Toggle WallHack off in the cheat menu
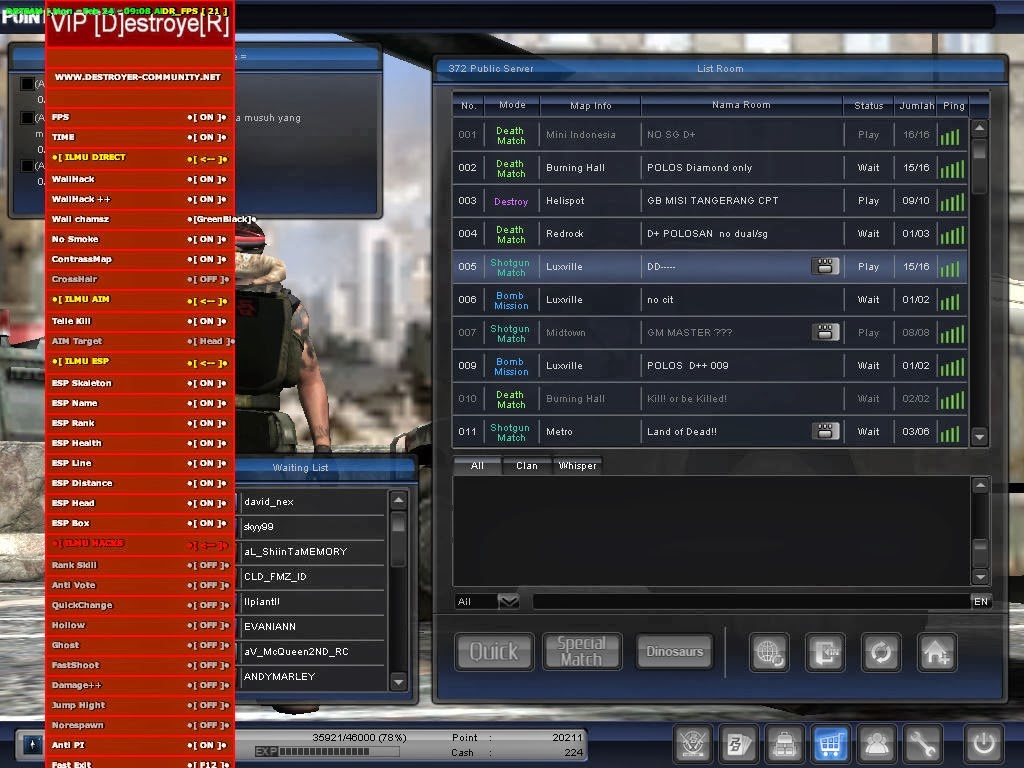 click(x=139, y=177)
